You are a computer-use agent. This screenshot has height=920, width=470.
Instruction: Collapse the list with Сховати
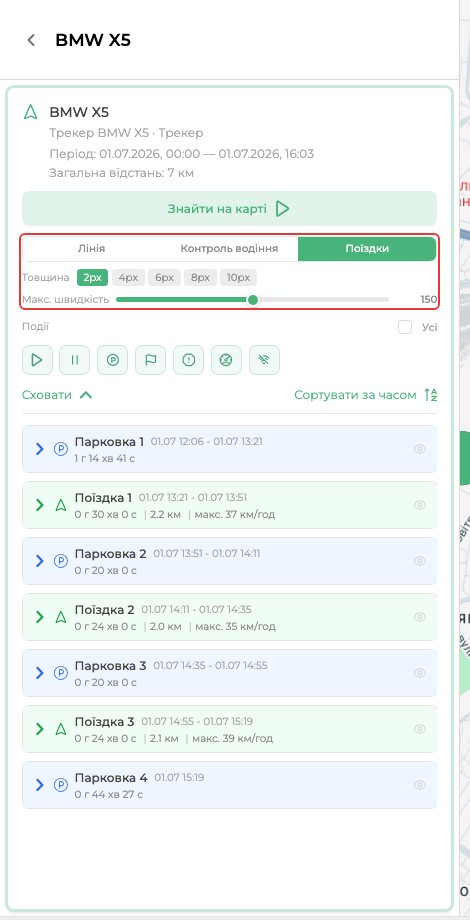coord(57,395)
